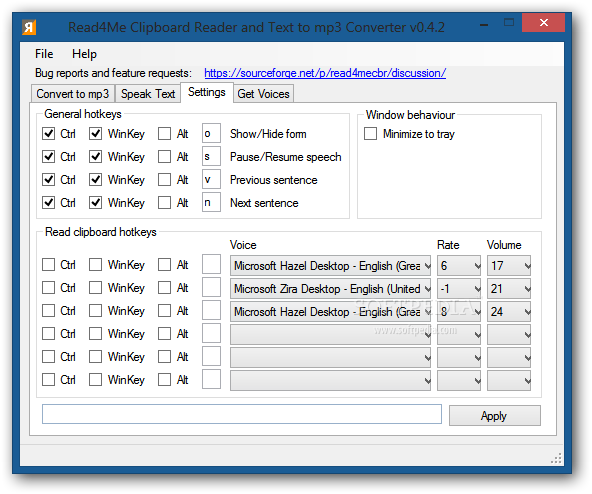Image resolution: width=592 pixels, height=494 pixels.
Task: Click the Apply button
Action: (x=495, y=415)
